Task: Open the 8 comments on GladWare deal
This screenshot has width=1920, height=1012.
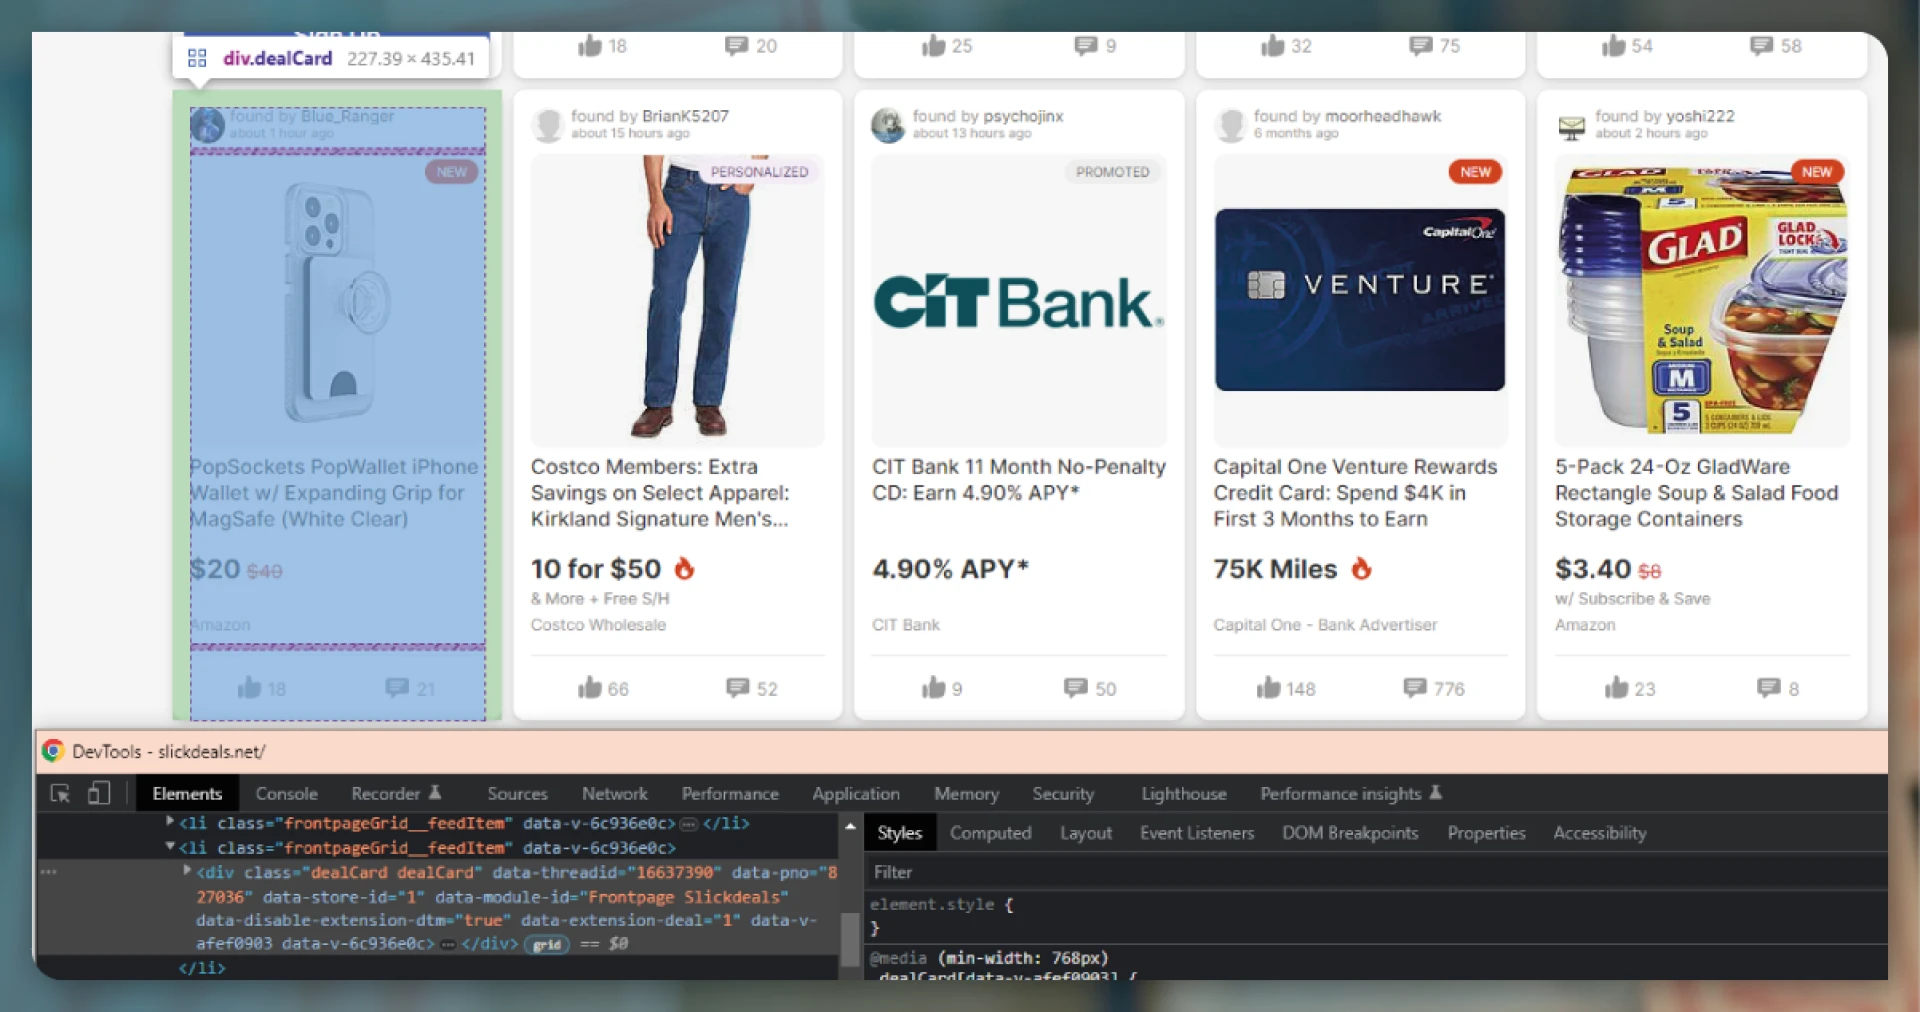Action: click(x=1769, y=687)
